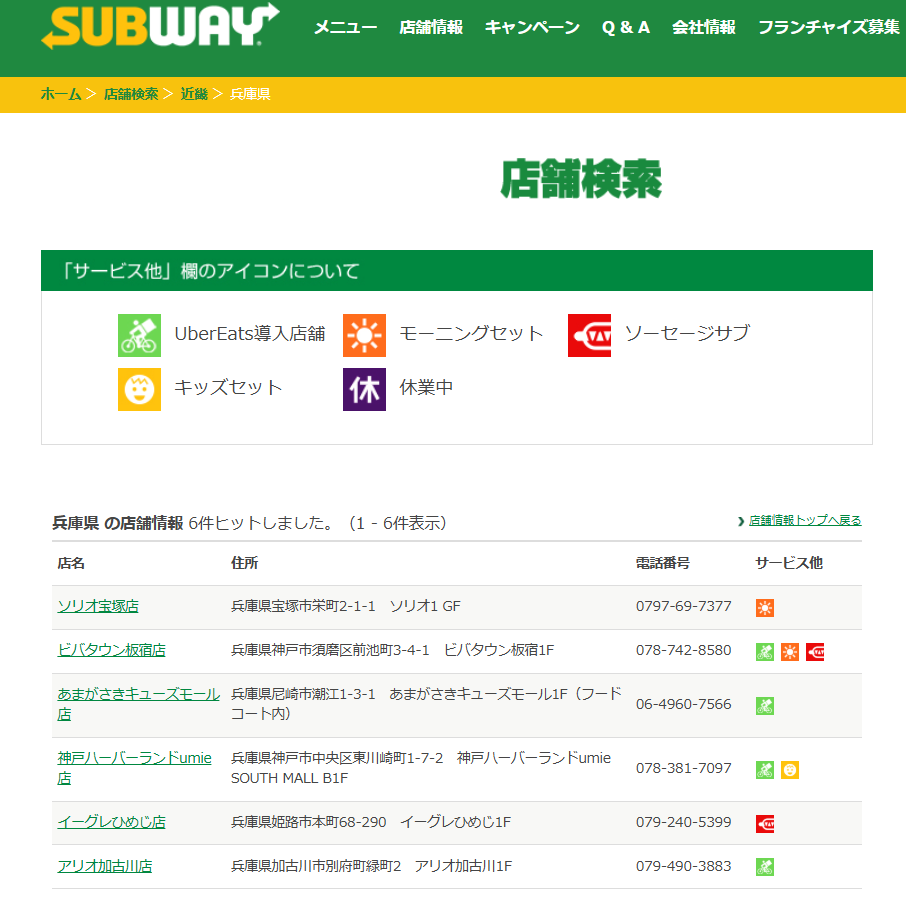Click phone number 078-742-8580

683,650
